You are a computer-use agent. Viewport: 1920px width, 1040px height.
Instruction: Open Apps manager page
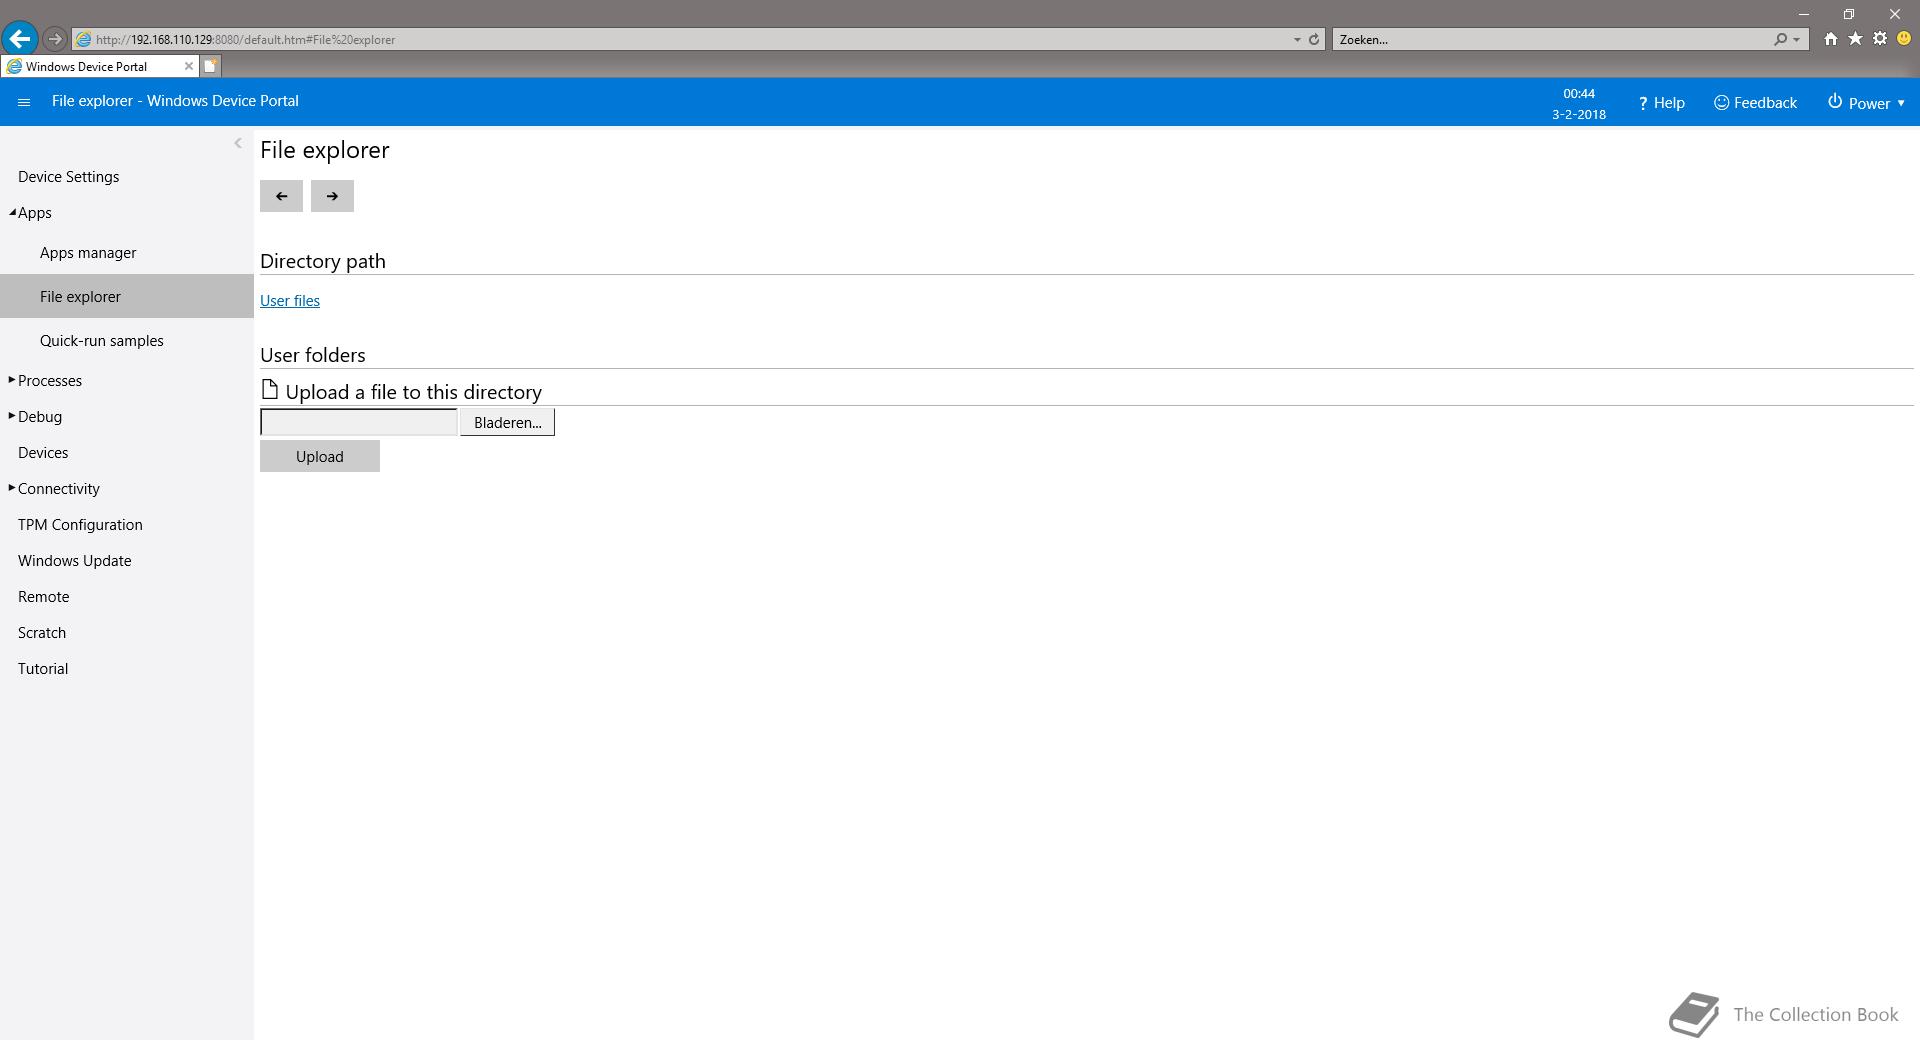coord(88,253)
